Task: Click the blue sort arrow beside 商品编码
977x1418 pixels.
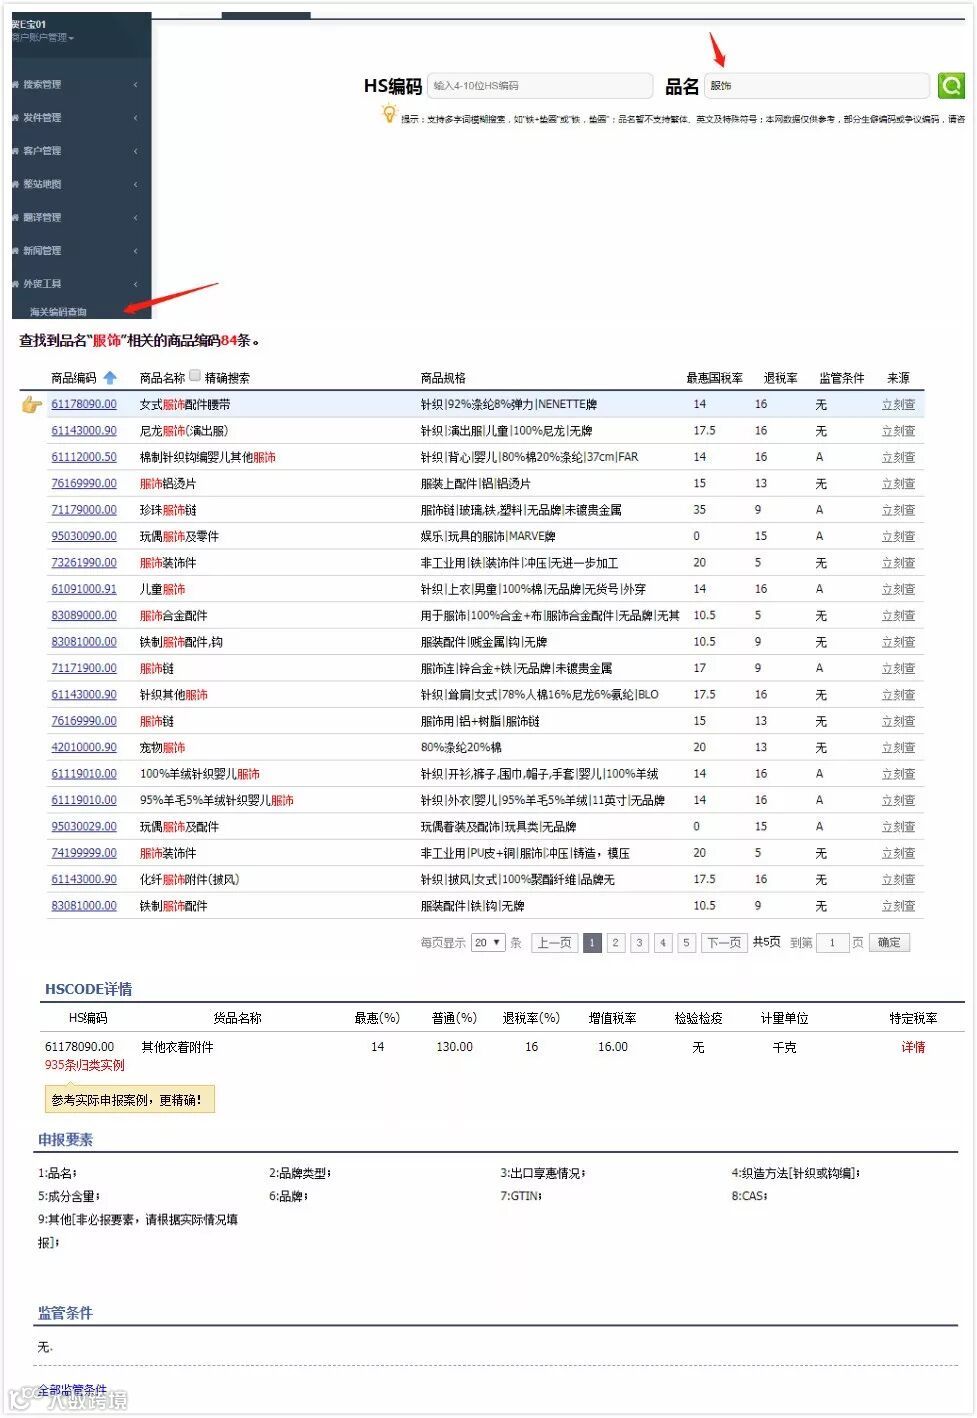Action: (110, 378)
